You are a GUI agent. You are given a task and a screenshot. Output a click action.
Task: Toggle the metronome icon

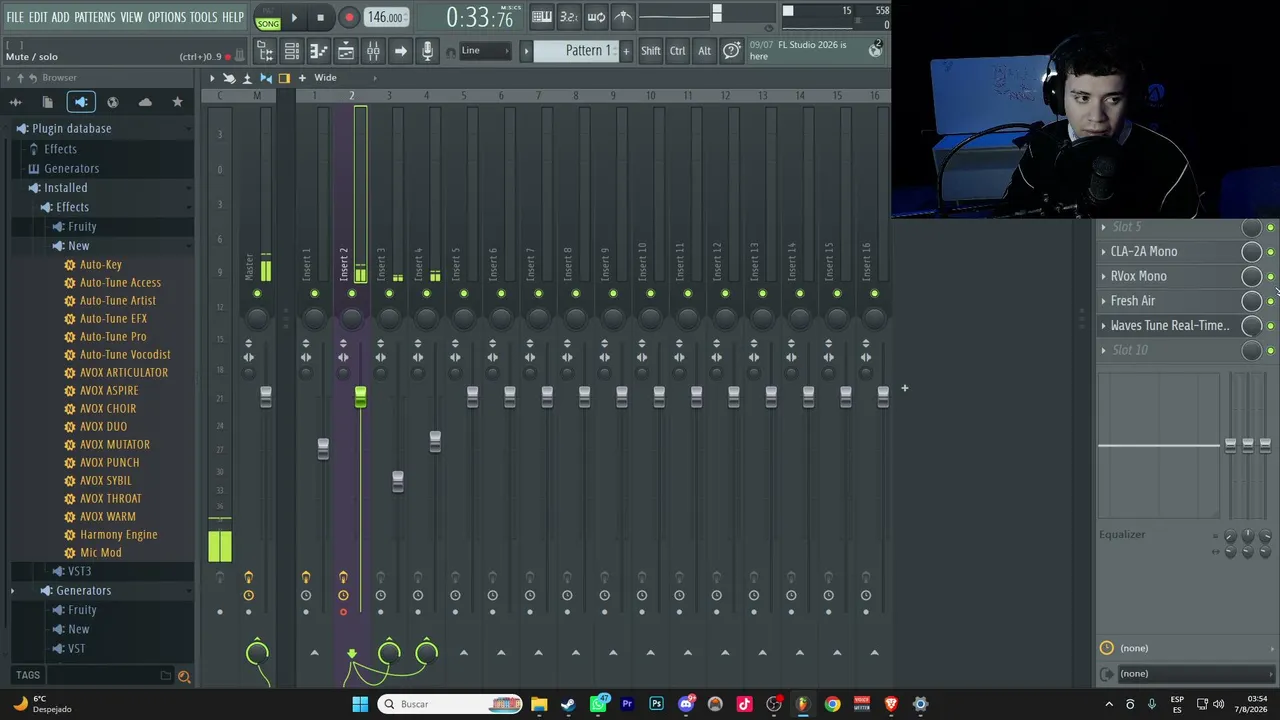[623, 16]
